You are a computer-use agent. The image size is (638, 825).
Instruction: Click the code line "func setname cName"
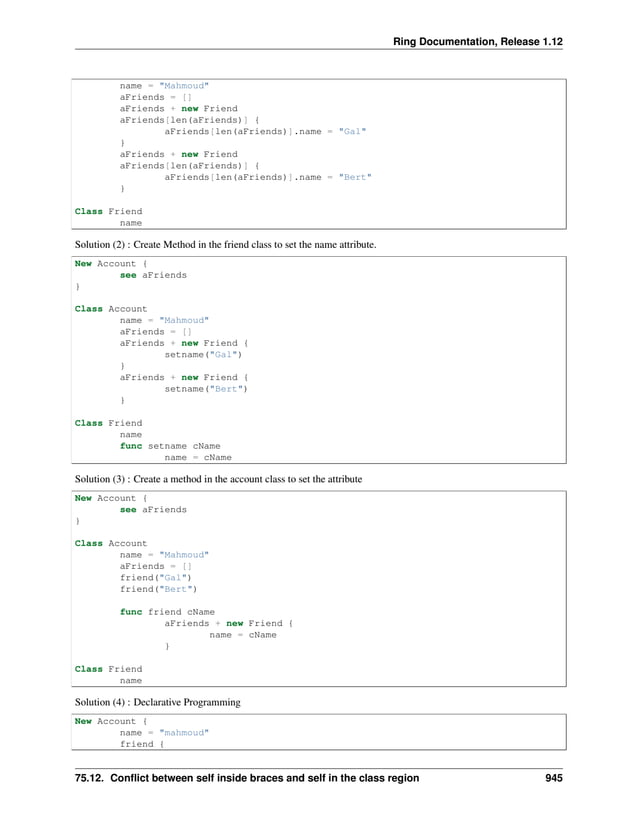pyautogui.click(x=170, y=446)
